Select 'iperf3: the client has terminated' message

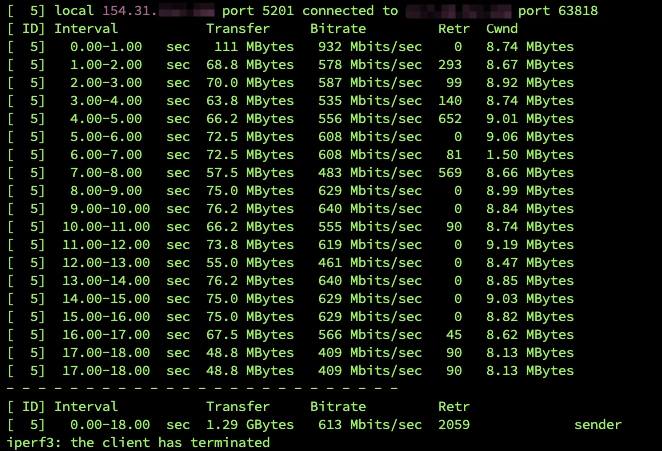[138, 443]
